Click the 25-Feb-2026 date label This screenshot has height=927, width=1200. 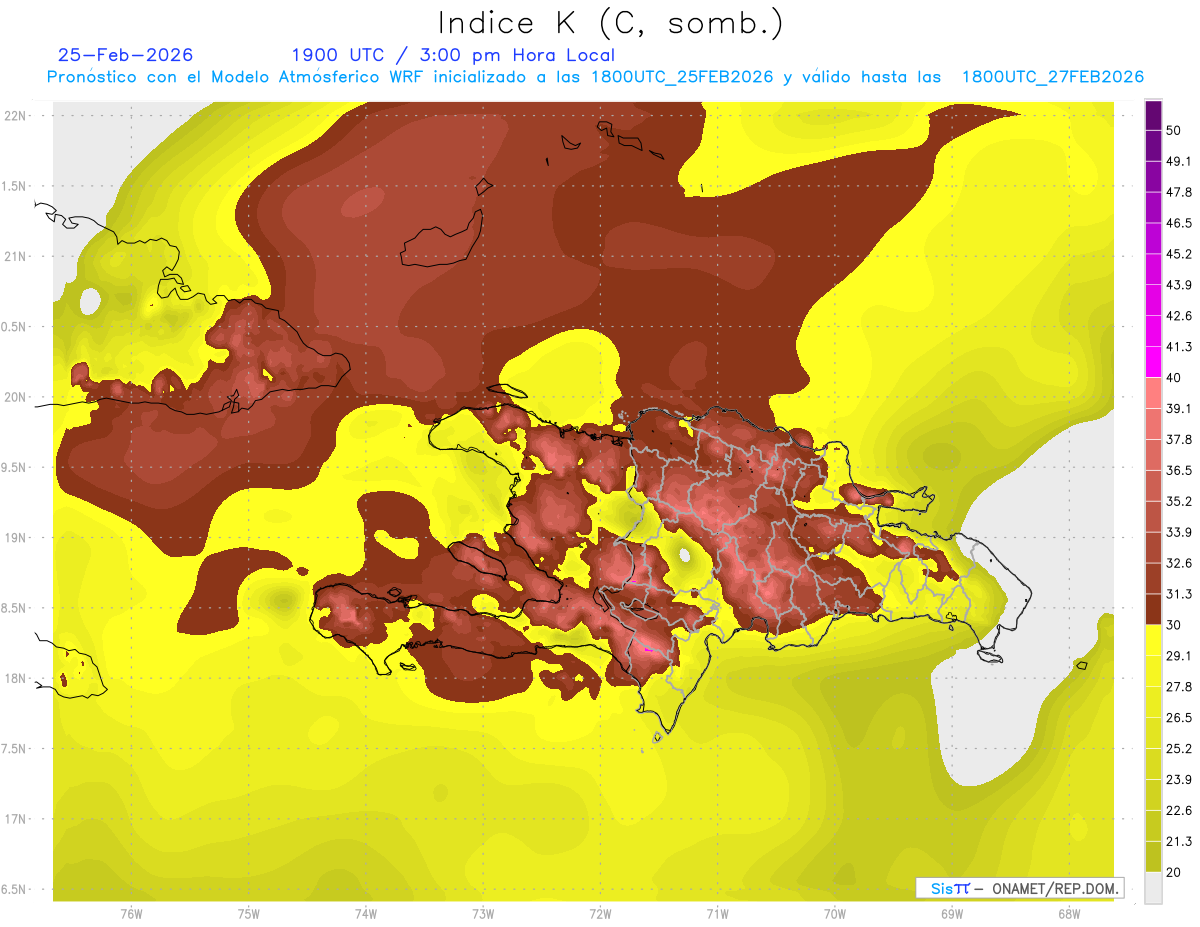click(125, 55)
